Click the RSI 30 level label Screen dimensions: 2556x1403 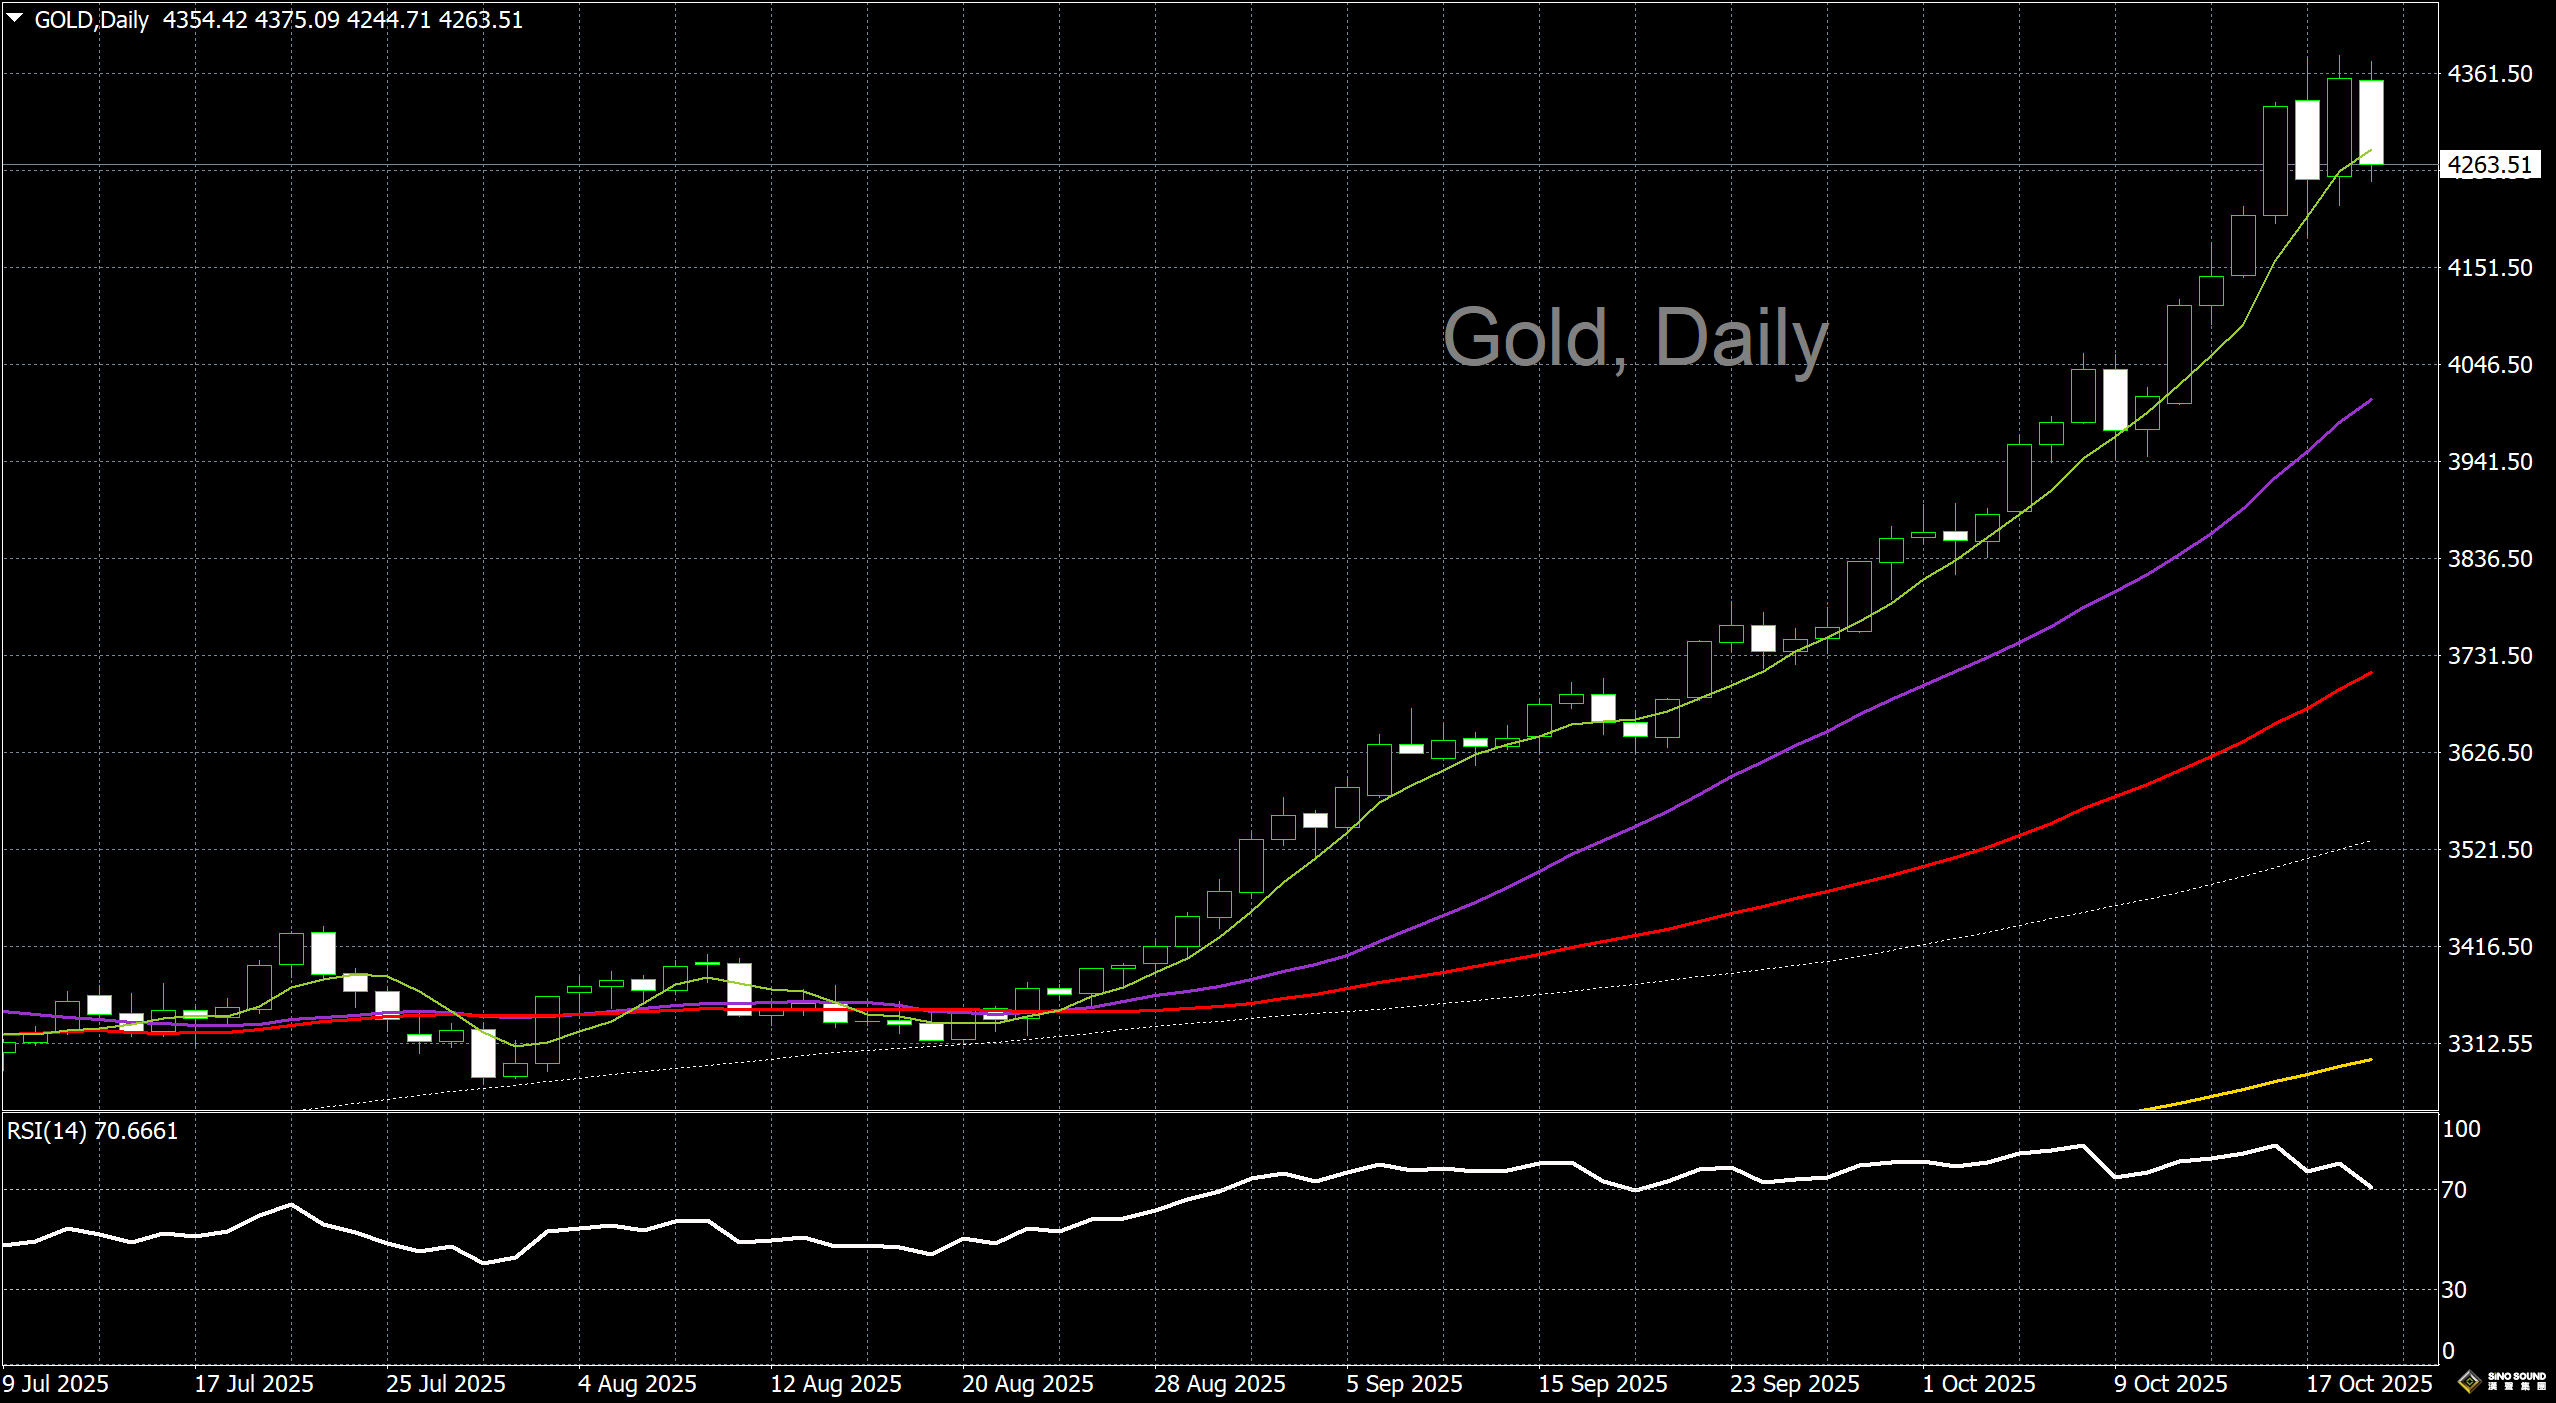[x=2454, y=1290]
